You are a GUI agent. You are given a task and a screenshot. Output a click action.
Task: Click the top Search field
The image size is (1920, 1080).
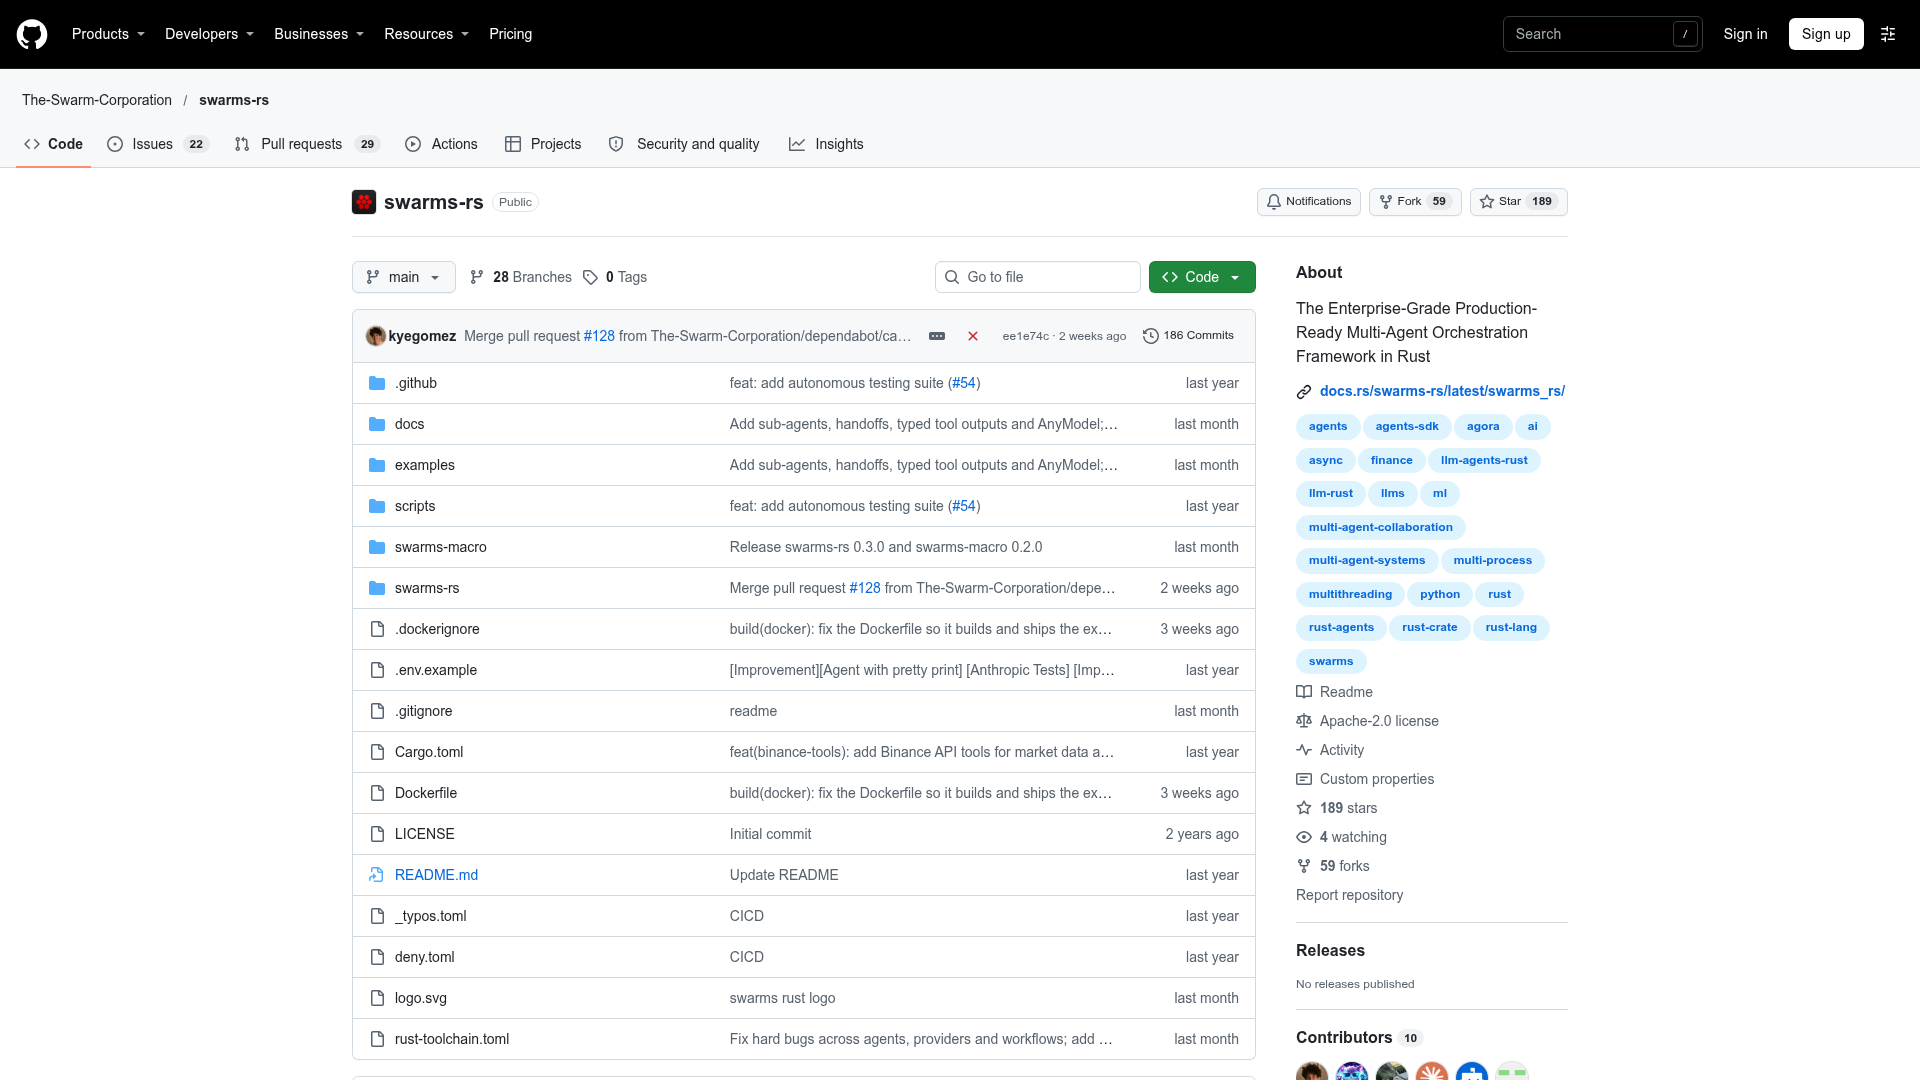(1602, 34)
